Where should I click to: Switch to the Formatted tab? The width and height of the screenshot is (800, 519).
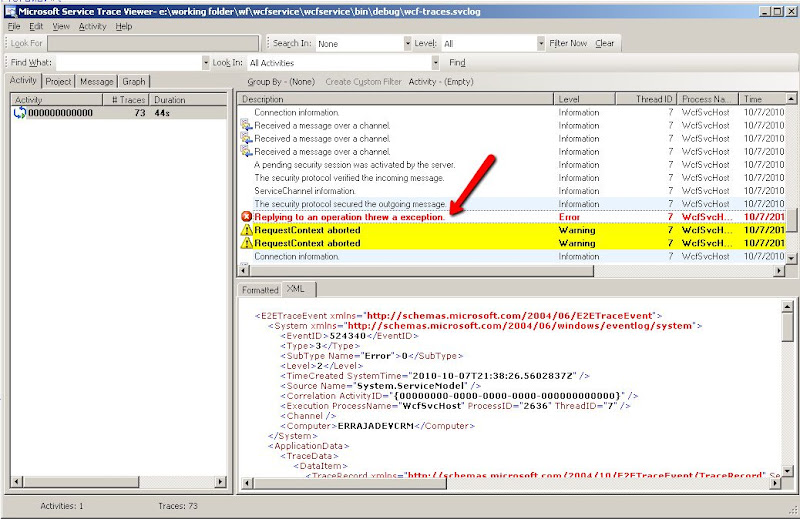pos(260,289)
